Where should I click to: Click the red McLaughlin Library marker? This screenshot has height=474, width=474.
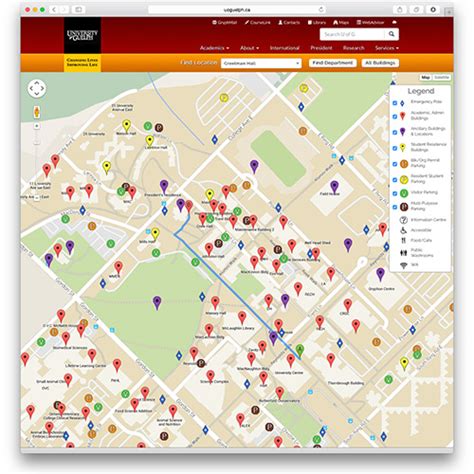pos(242,318)
